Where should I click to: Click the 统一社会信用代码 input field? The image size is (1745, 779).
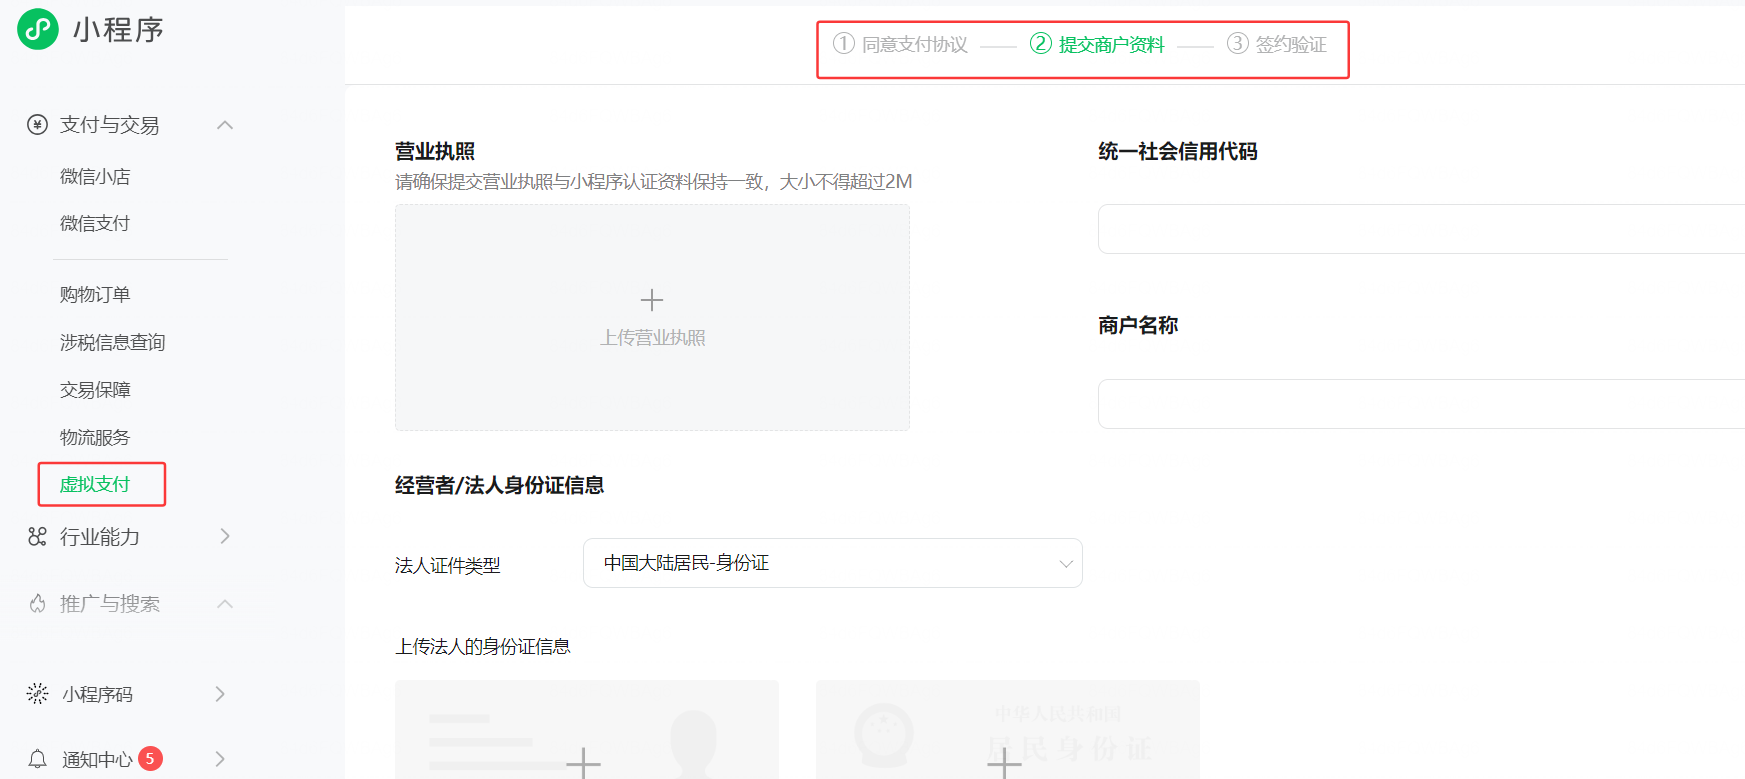click(x=1420, y=229)
